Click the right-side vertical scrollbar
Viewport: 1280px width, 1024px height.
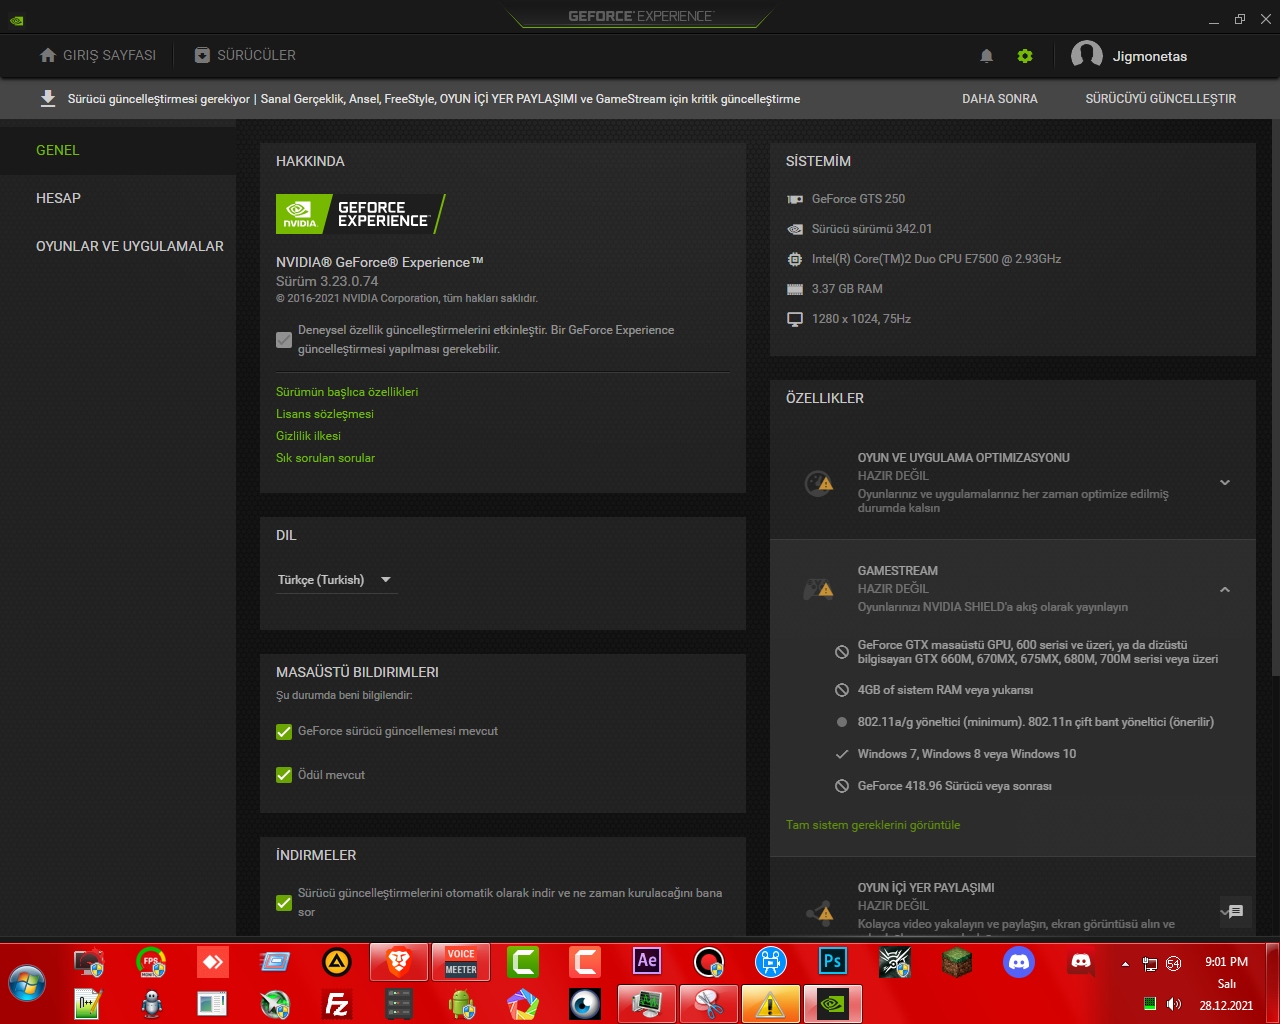click(x=1274, y=400)
